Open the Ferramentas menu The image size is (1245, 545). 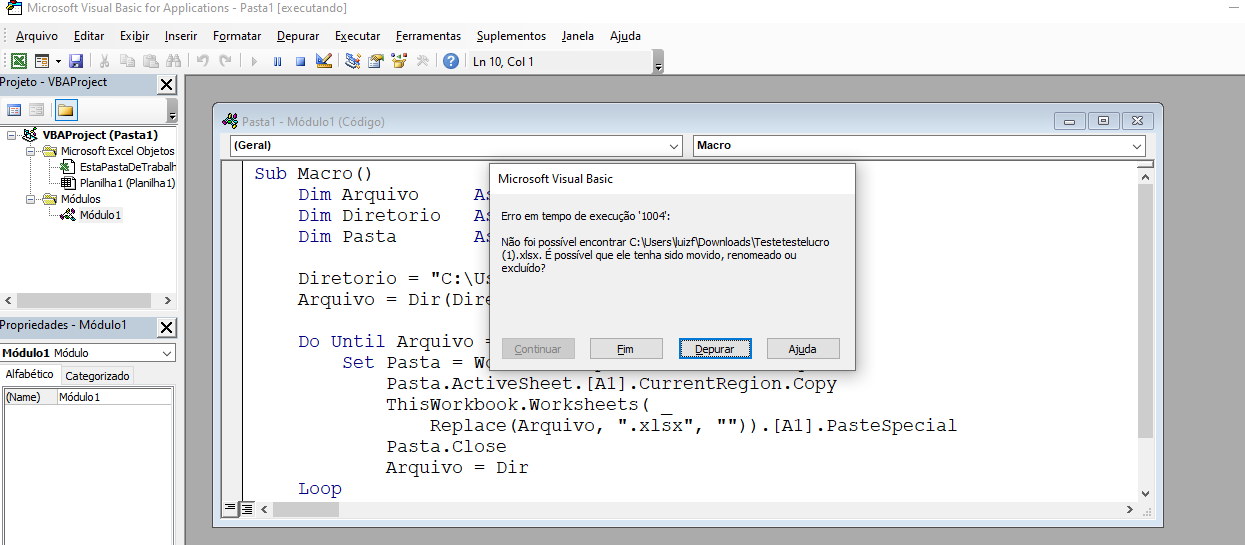tap(428, 36)
